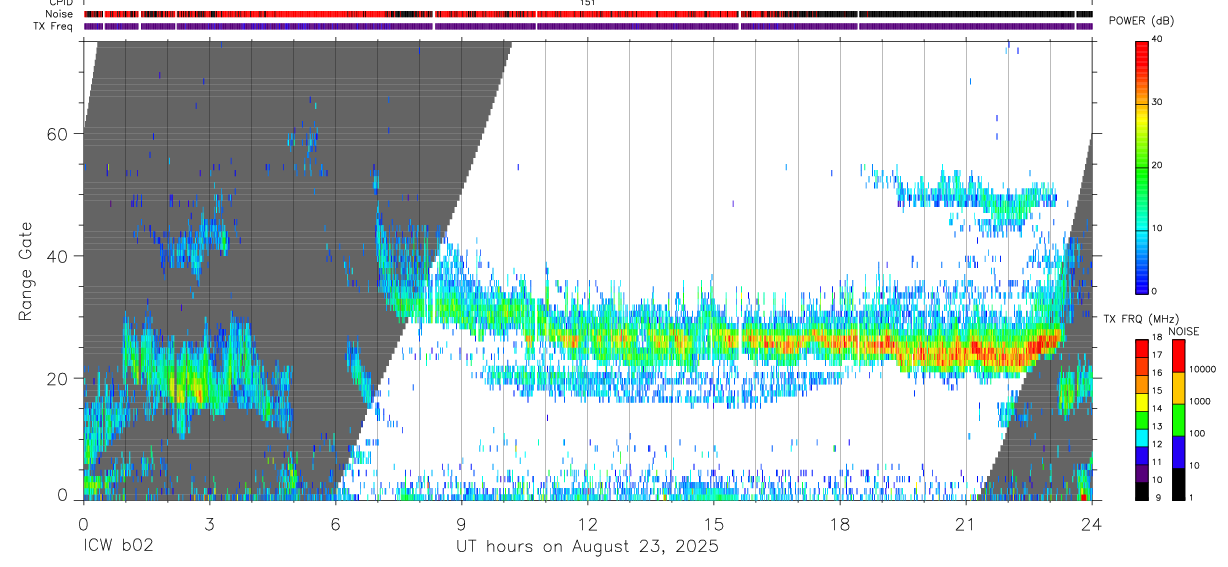Click the 60 tick on the Range Gate axis
The height and width of the screenshot is (567, 1228).
[58, 134]
